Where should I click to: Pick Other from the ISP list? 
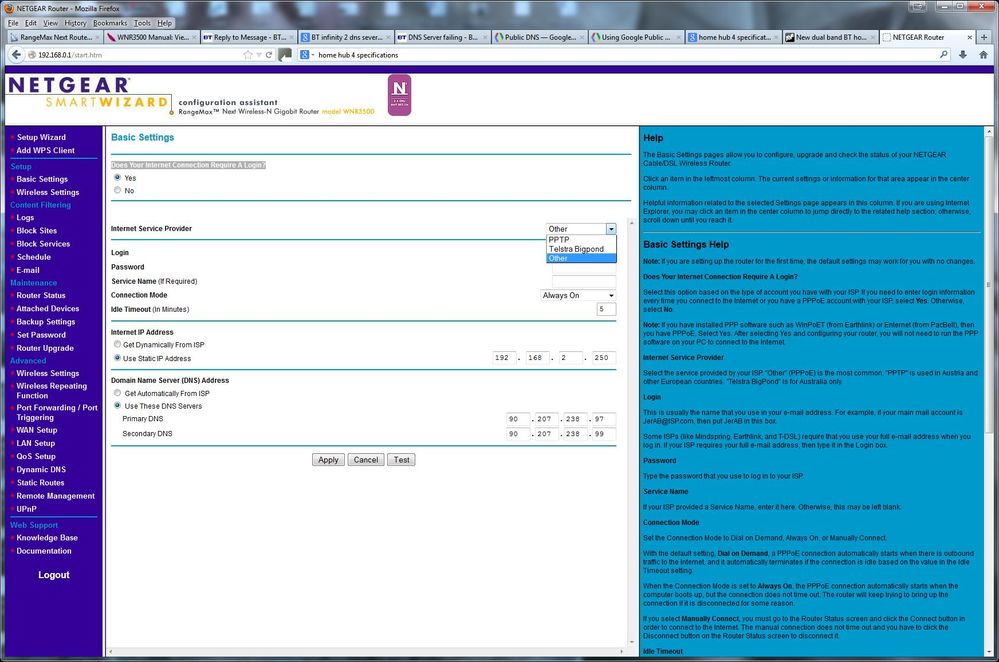point(581,258)
